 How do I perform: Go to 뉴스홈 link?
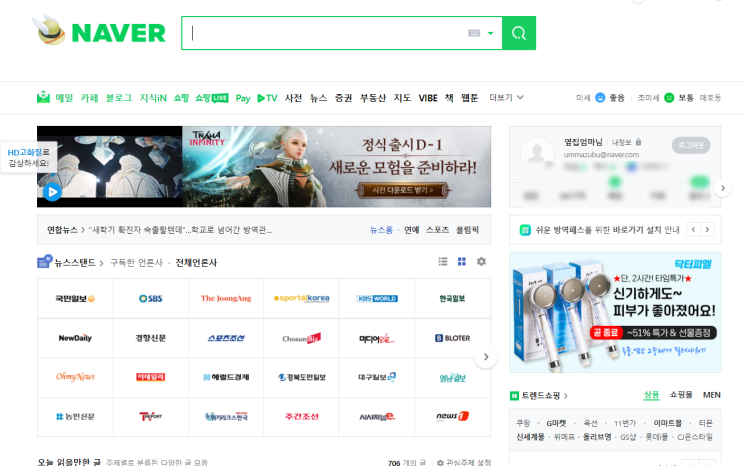click(x=381, y=230)
